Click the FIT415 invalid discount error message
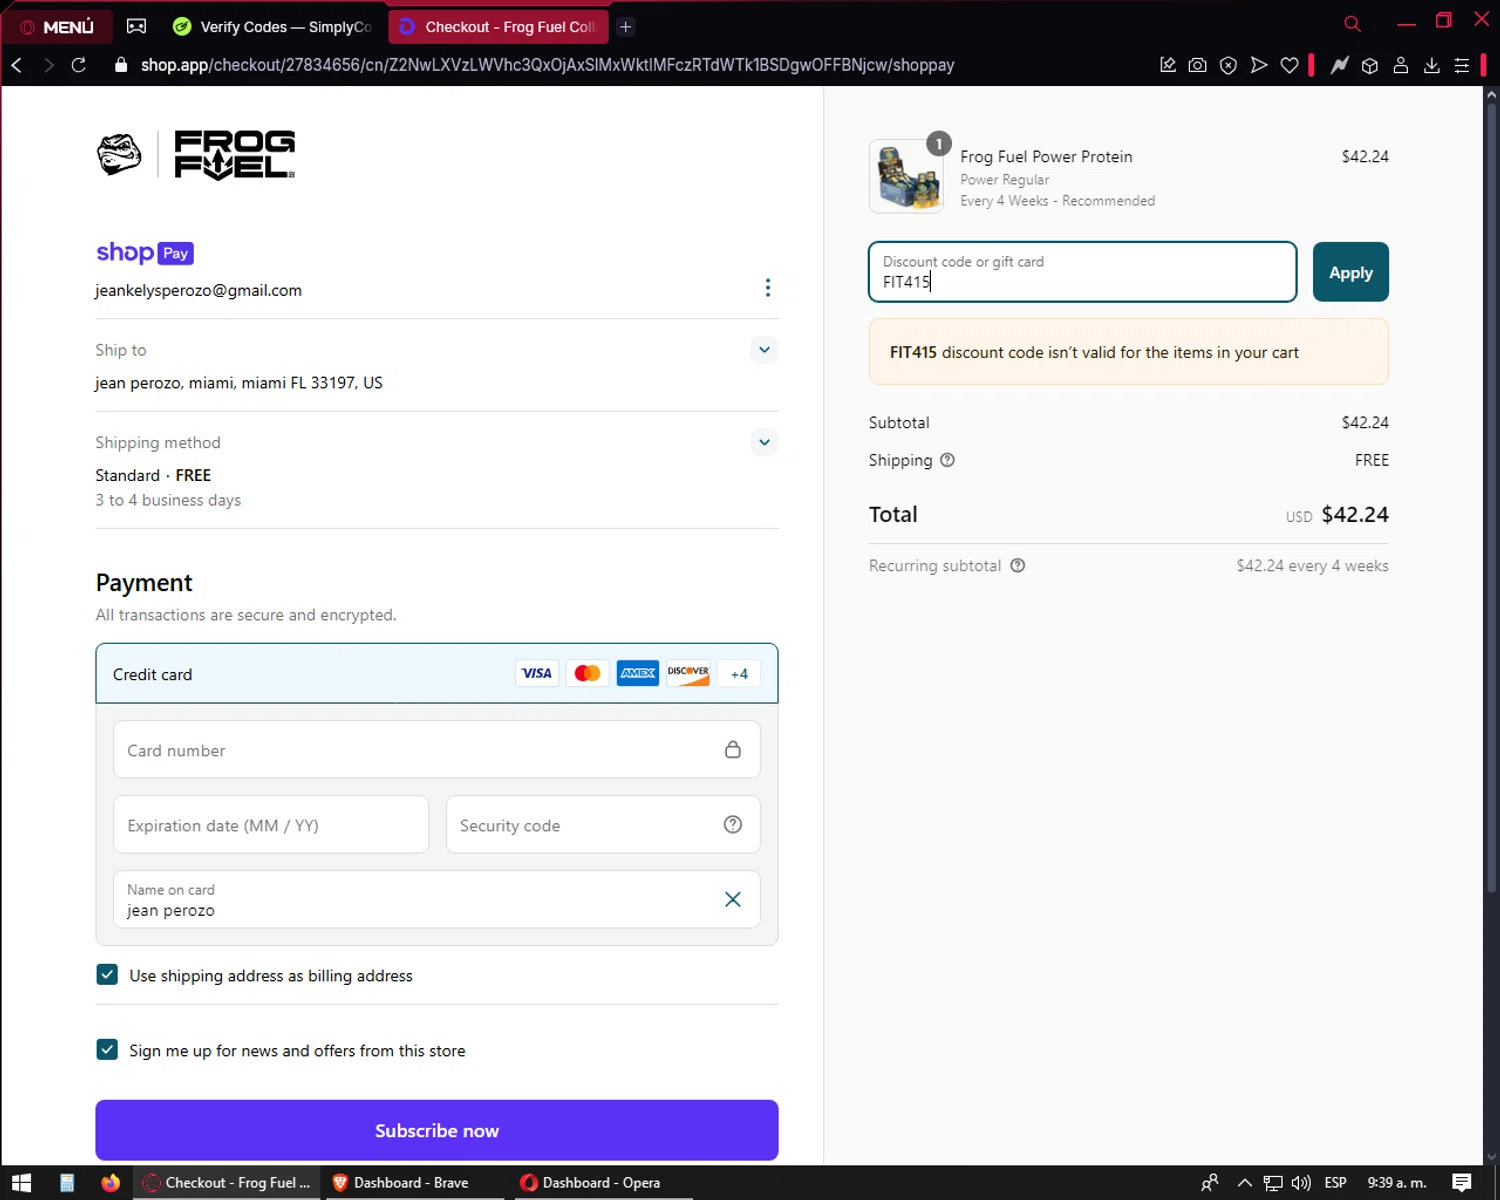The image size is (1500, 1200). [x=1129, y=352]
